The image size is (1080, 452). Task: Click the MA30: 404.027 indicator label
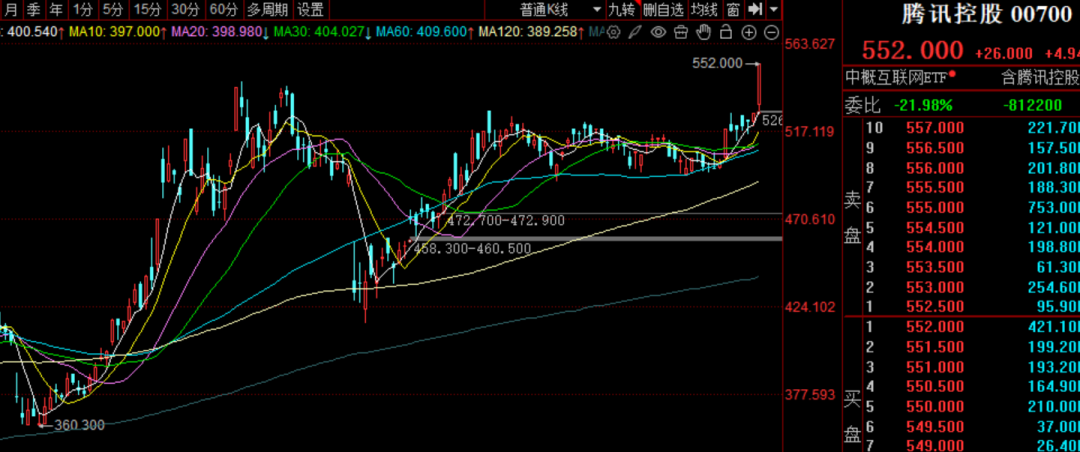323,32
